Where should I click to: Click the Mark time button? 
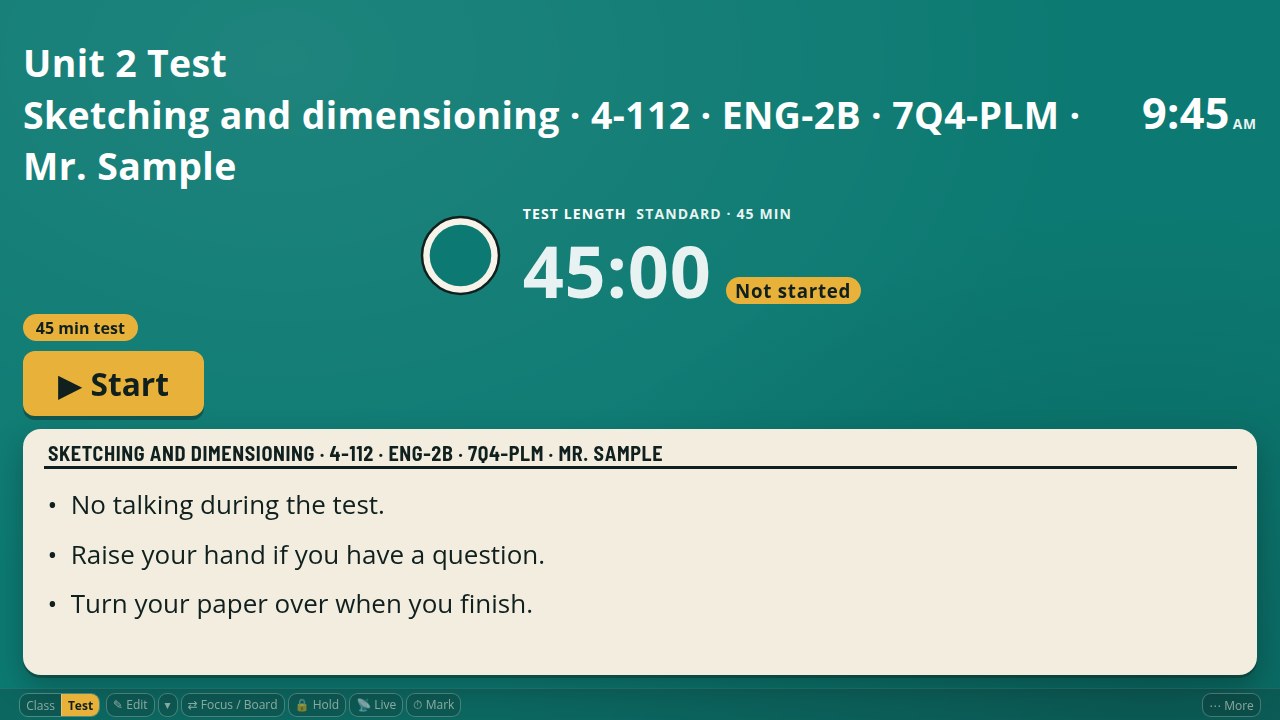tap(433, 705)
